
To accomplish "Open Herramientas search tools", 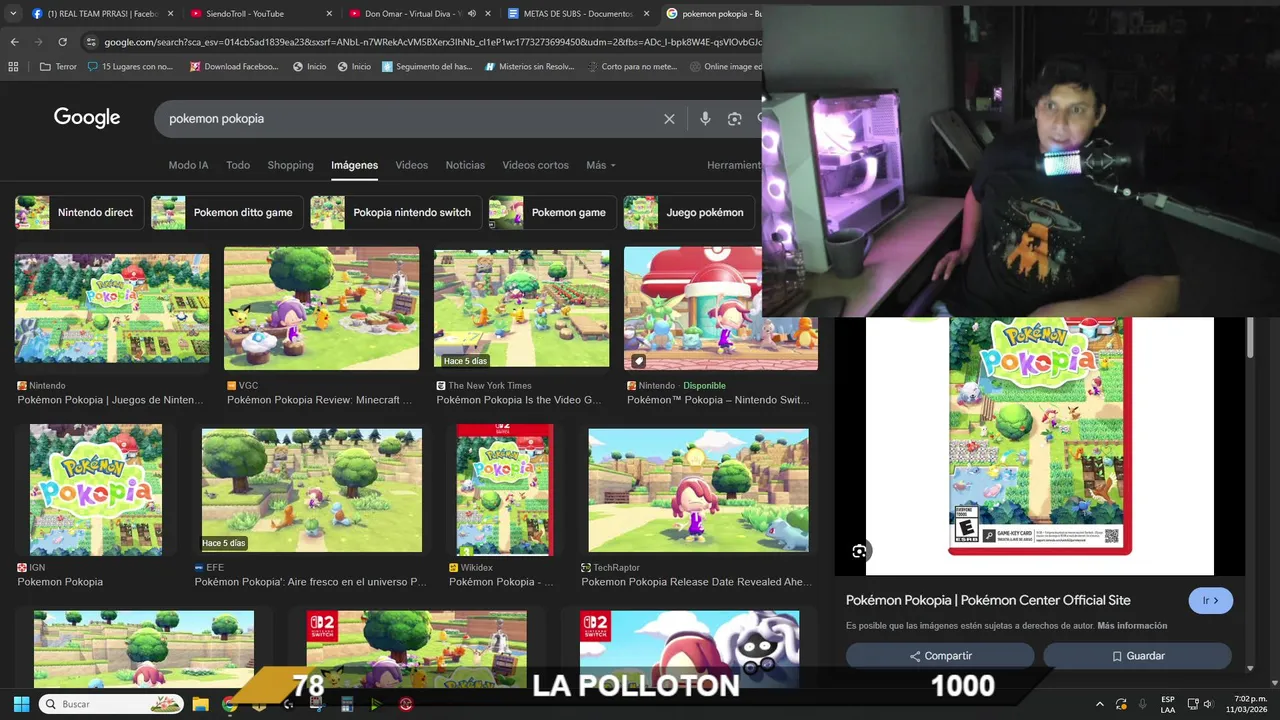I will [734, 165].
